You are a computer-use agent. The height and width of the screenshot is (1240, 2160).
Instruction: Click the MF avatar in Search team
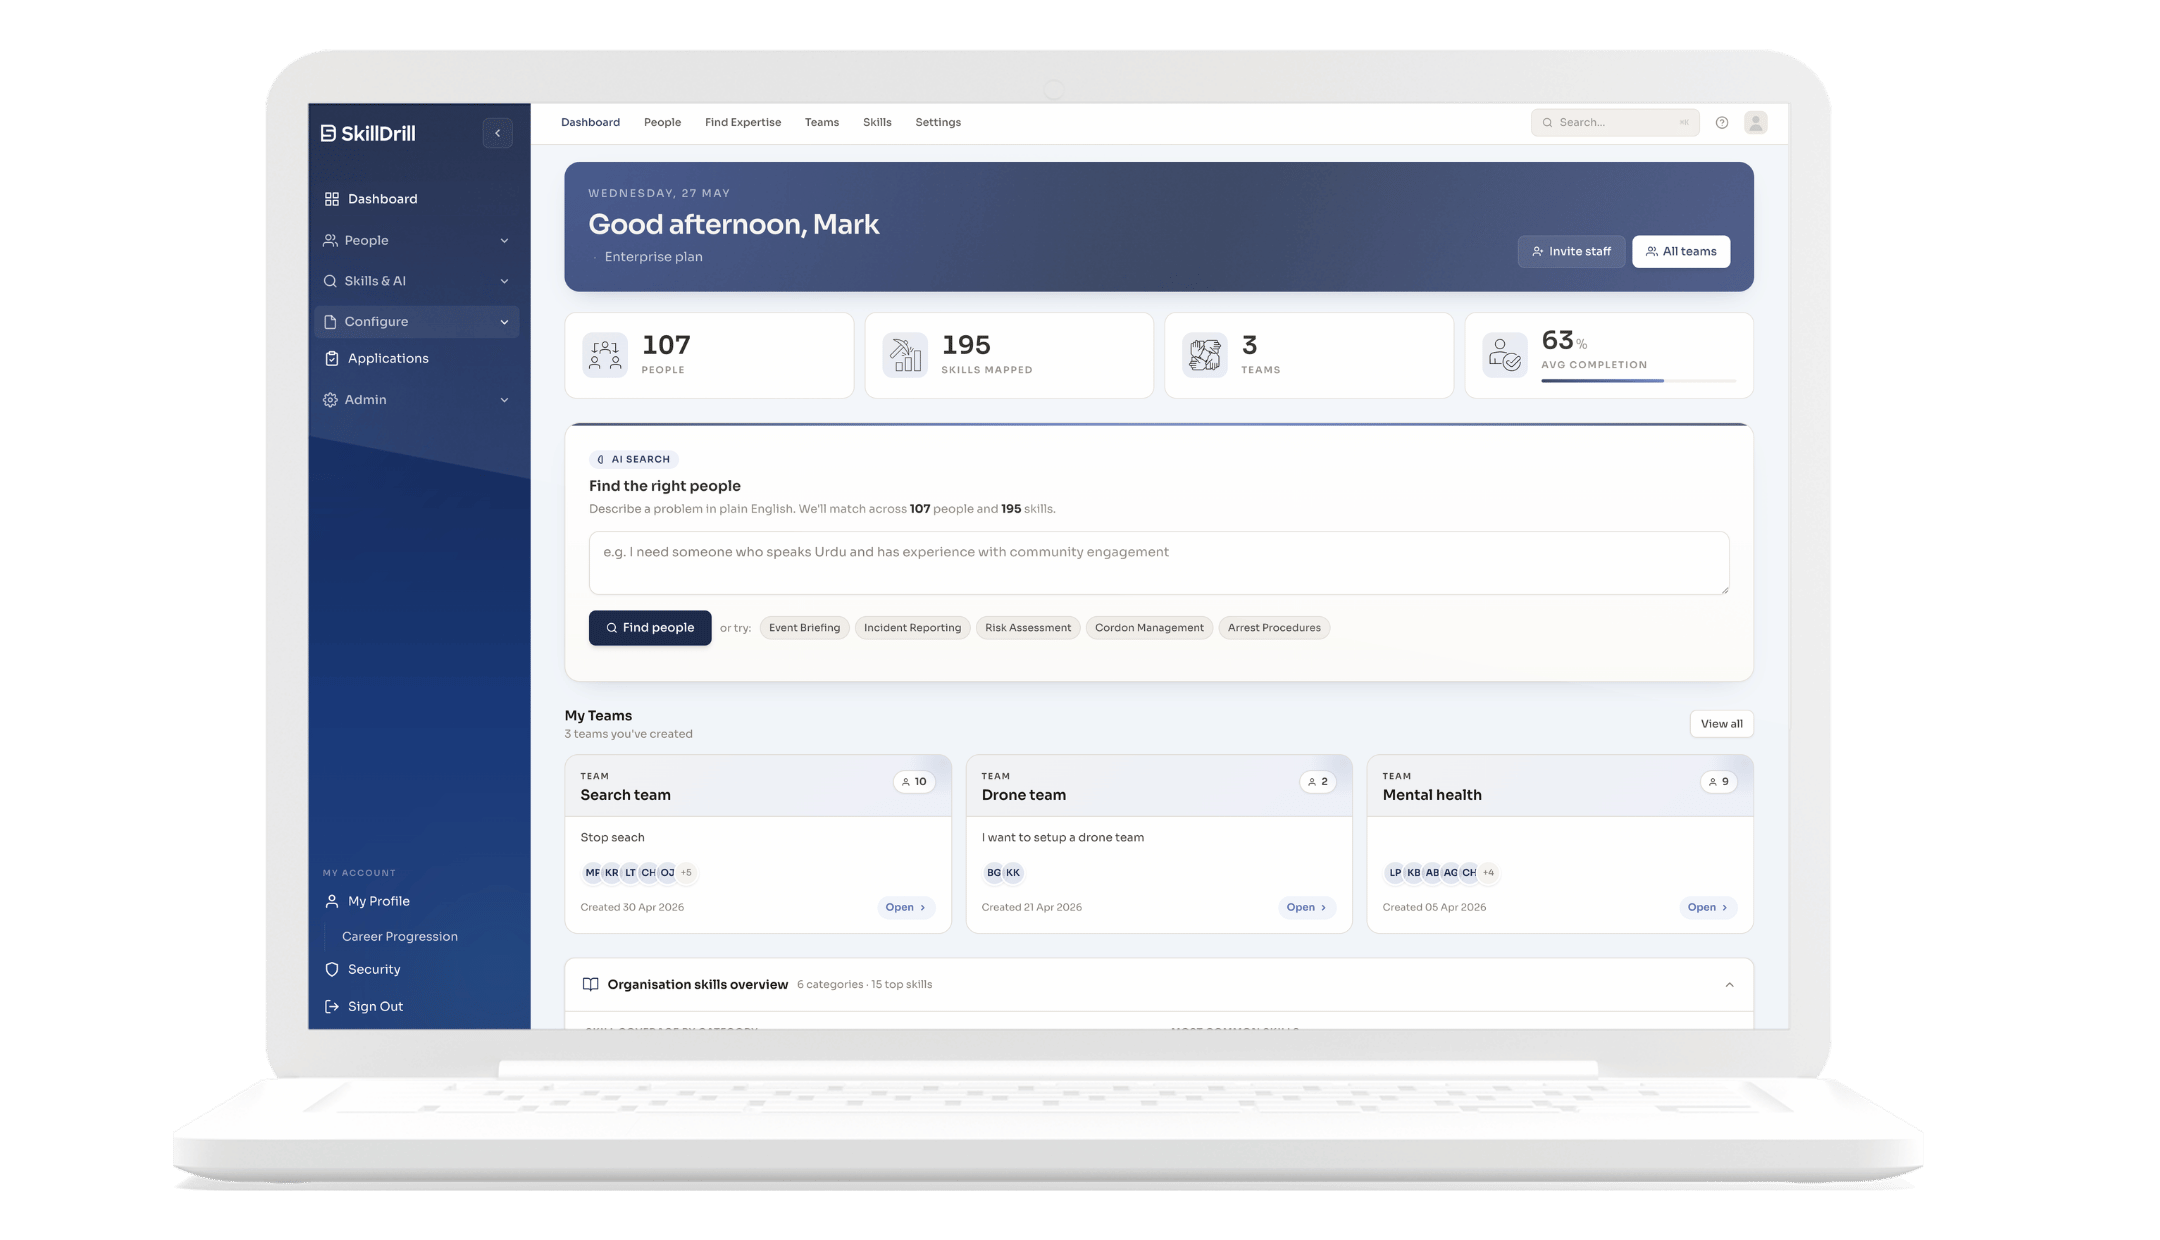coord(593,873)
